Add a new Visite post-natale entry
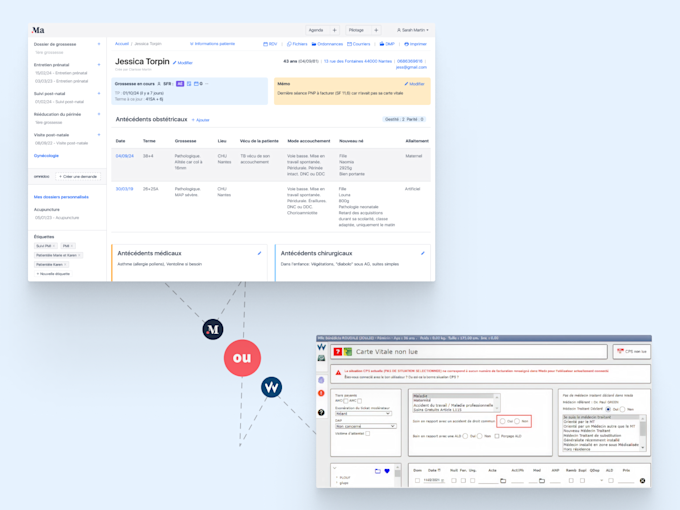The height and width of the screenshot is (510, 680). (x=99, y=135)
